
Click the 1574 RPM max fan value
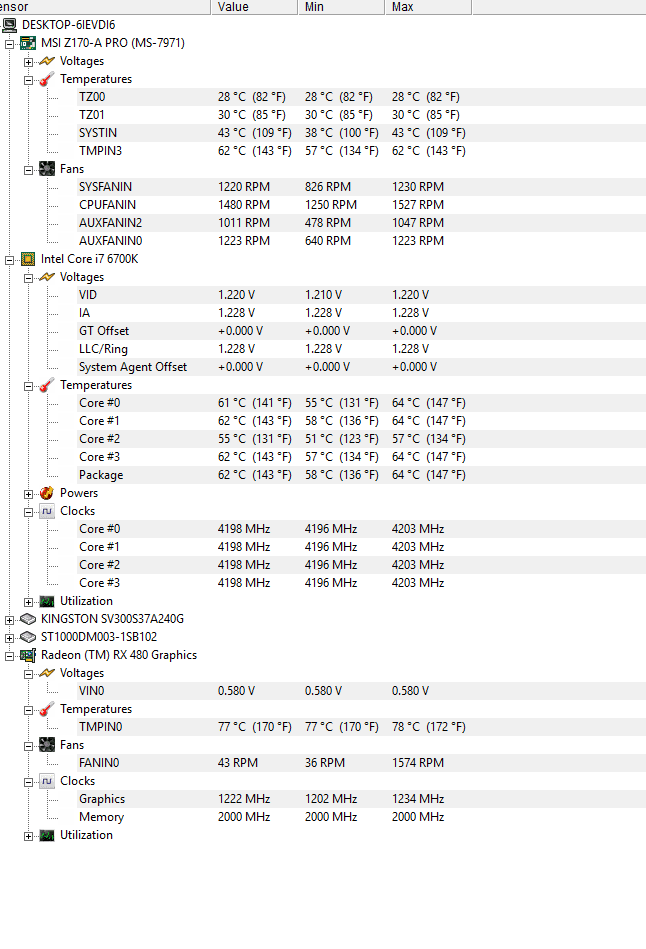click(x=418, y=763)
